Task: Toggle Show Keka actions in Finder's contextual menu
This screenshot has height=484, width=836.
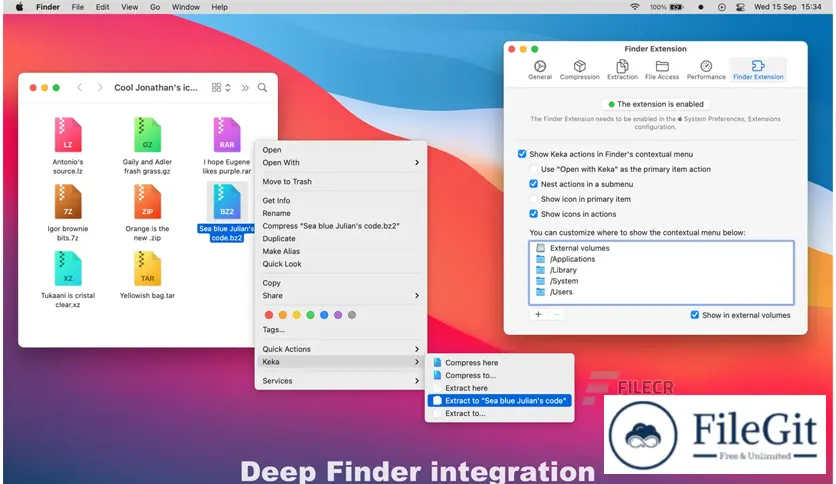Action: coord(522,154)
